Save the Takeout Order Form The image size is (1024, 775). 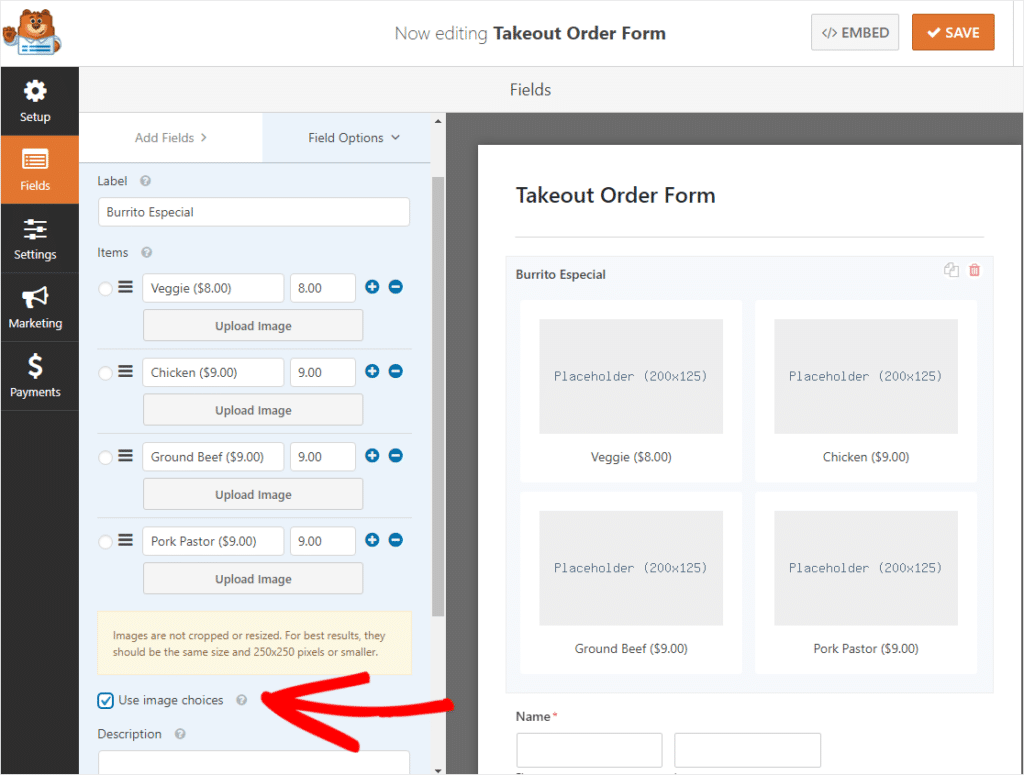(x=952, y=32)
